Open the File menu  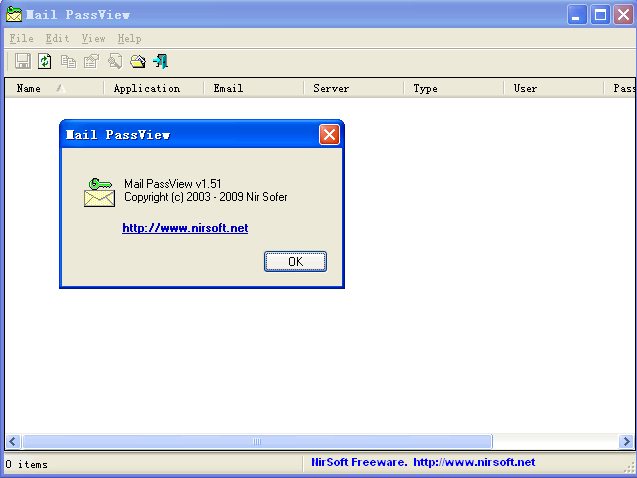pyautogui.click(x=22, y=39)
